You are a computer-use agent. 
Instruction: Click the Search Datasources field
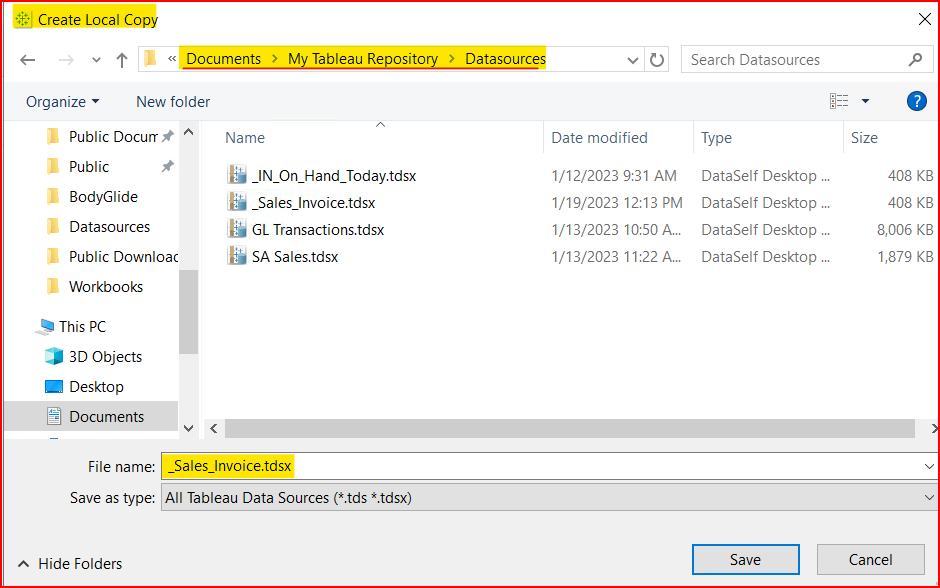[x=795, y=60]
